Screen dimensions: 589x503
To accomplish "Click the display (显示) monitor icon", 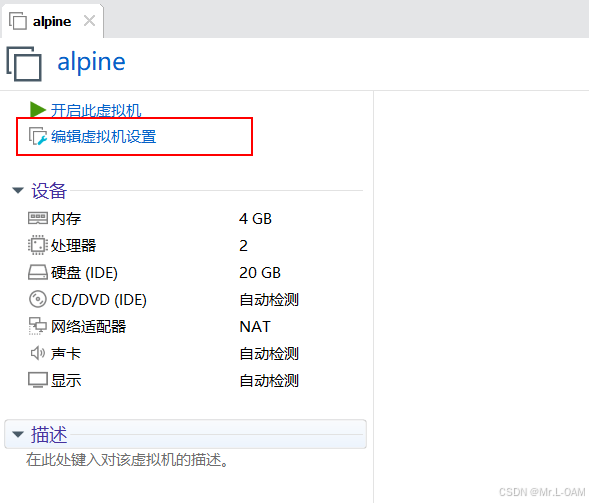I will pos(38,380).
